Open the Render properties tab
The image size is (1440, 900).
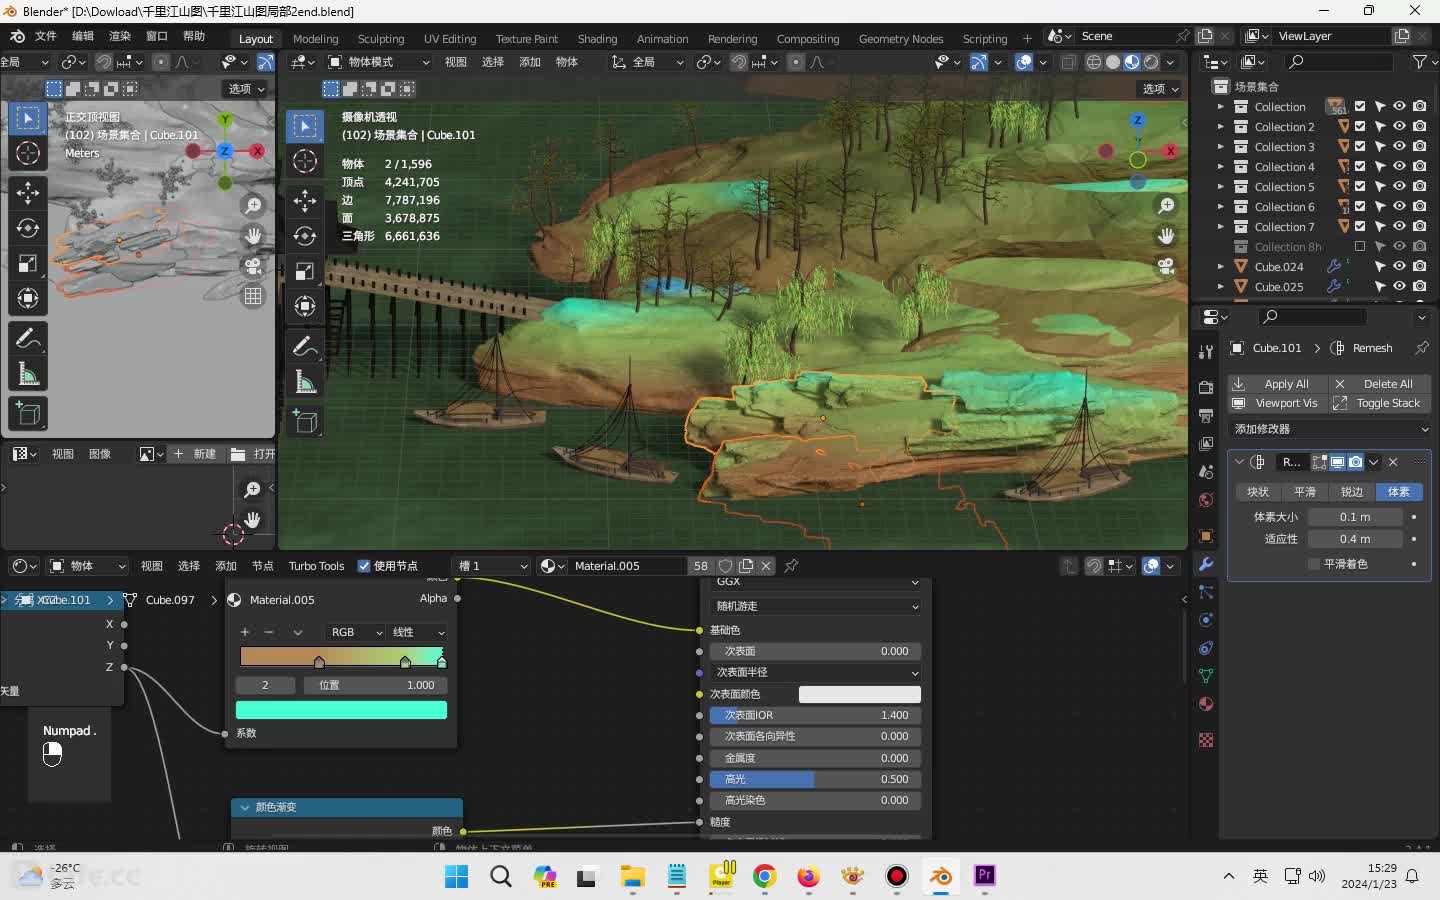(1206, 387)
